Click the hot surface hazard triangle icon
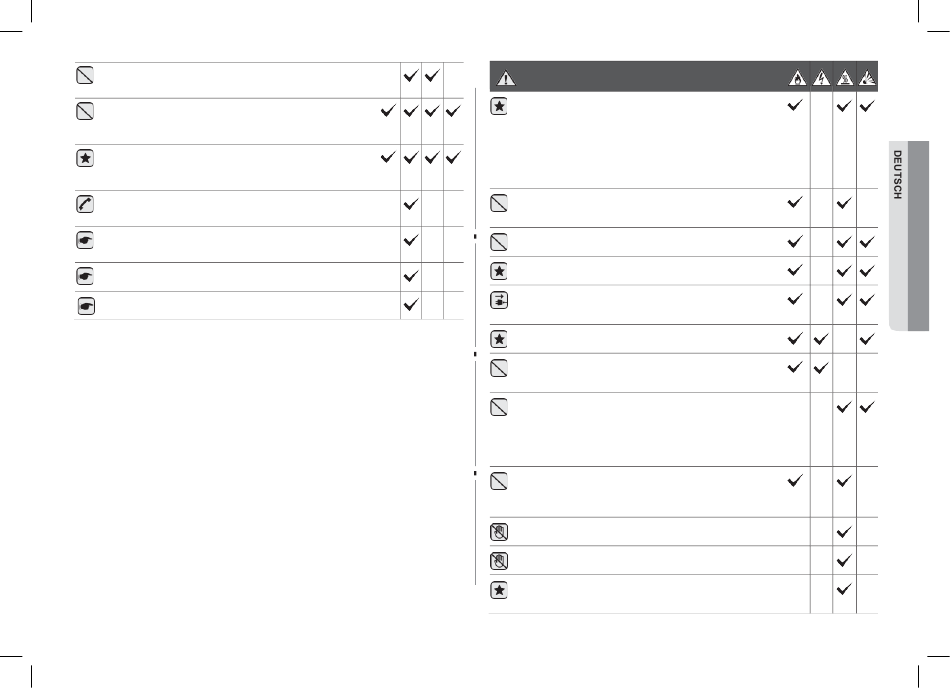950x688 pixels. [x=845, y=78]
